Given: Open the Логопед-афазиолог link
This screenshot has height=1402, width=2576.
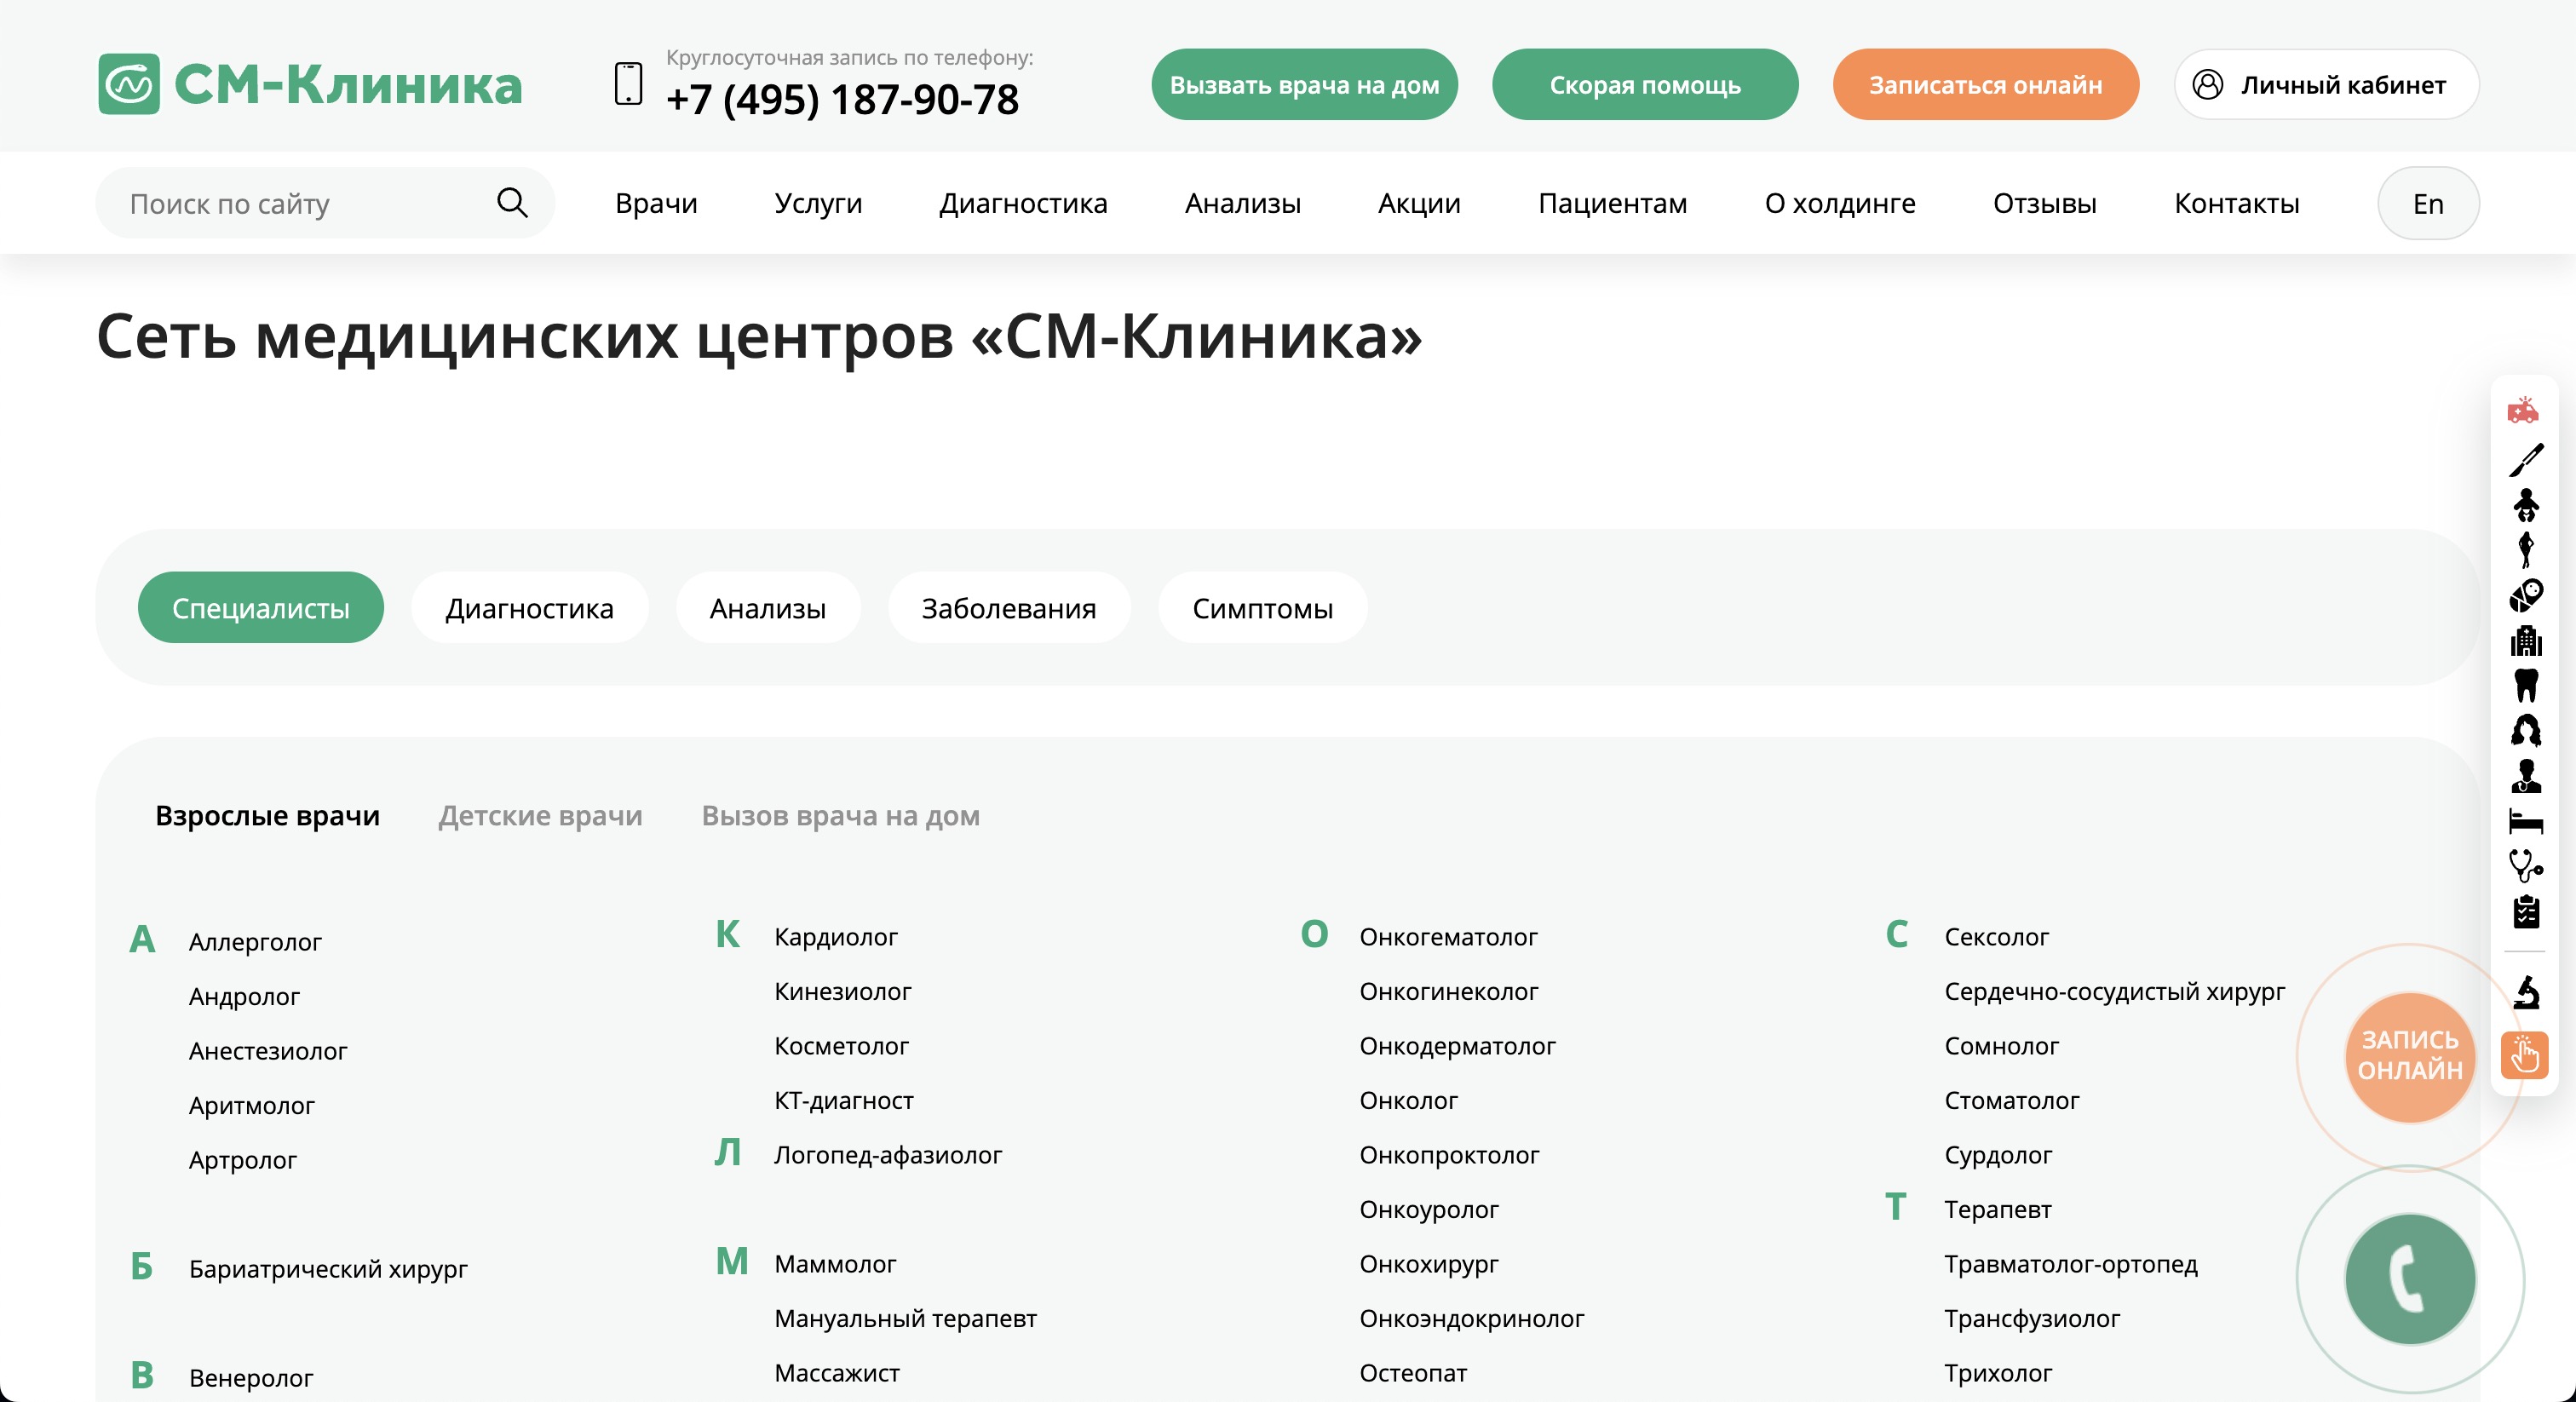Looking at the screenshot, I should click(888, 1155).
